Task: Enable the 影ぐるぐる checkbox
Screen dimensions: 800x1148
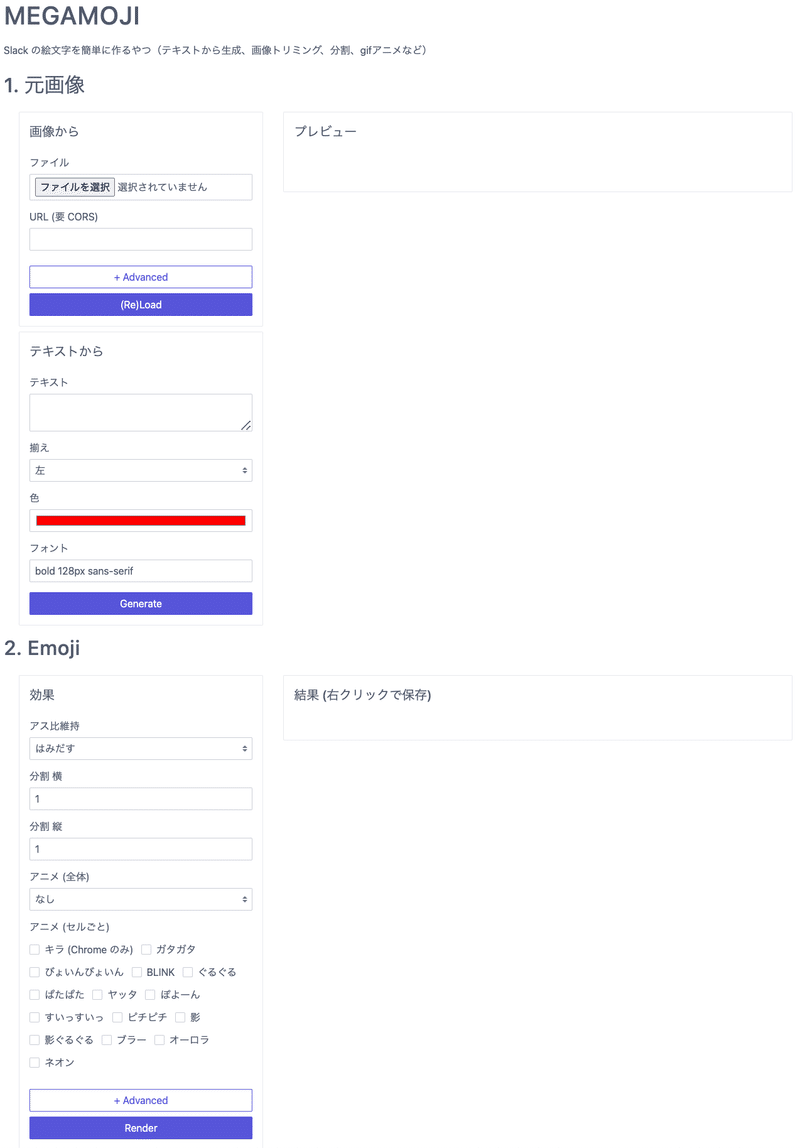Action: pyautogui.click(x=34, y=1040)
